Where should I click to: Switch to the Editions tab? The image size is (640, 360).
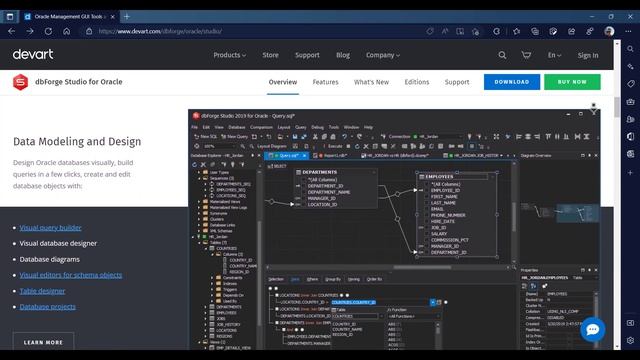coord(417,82)
